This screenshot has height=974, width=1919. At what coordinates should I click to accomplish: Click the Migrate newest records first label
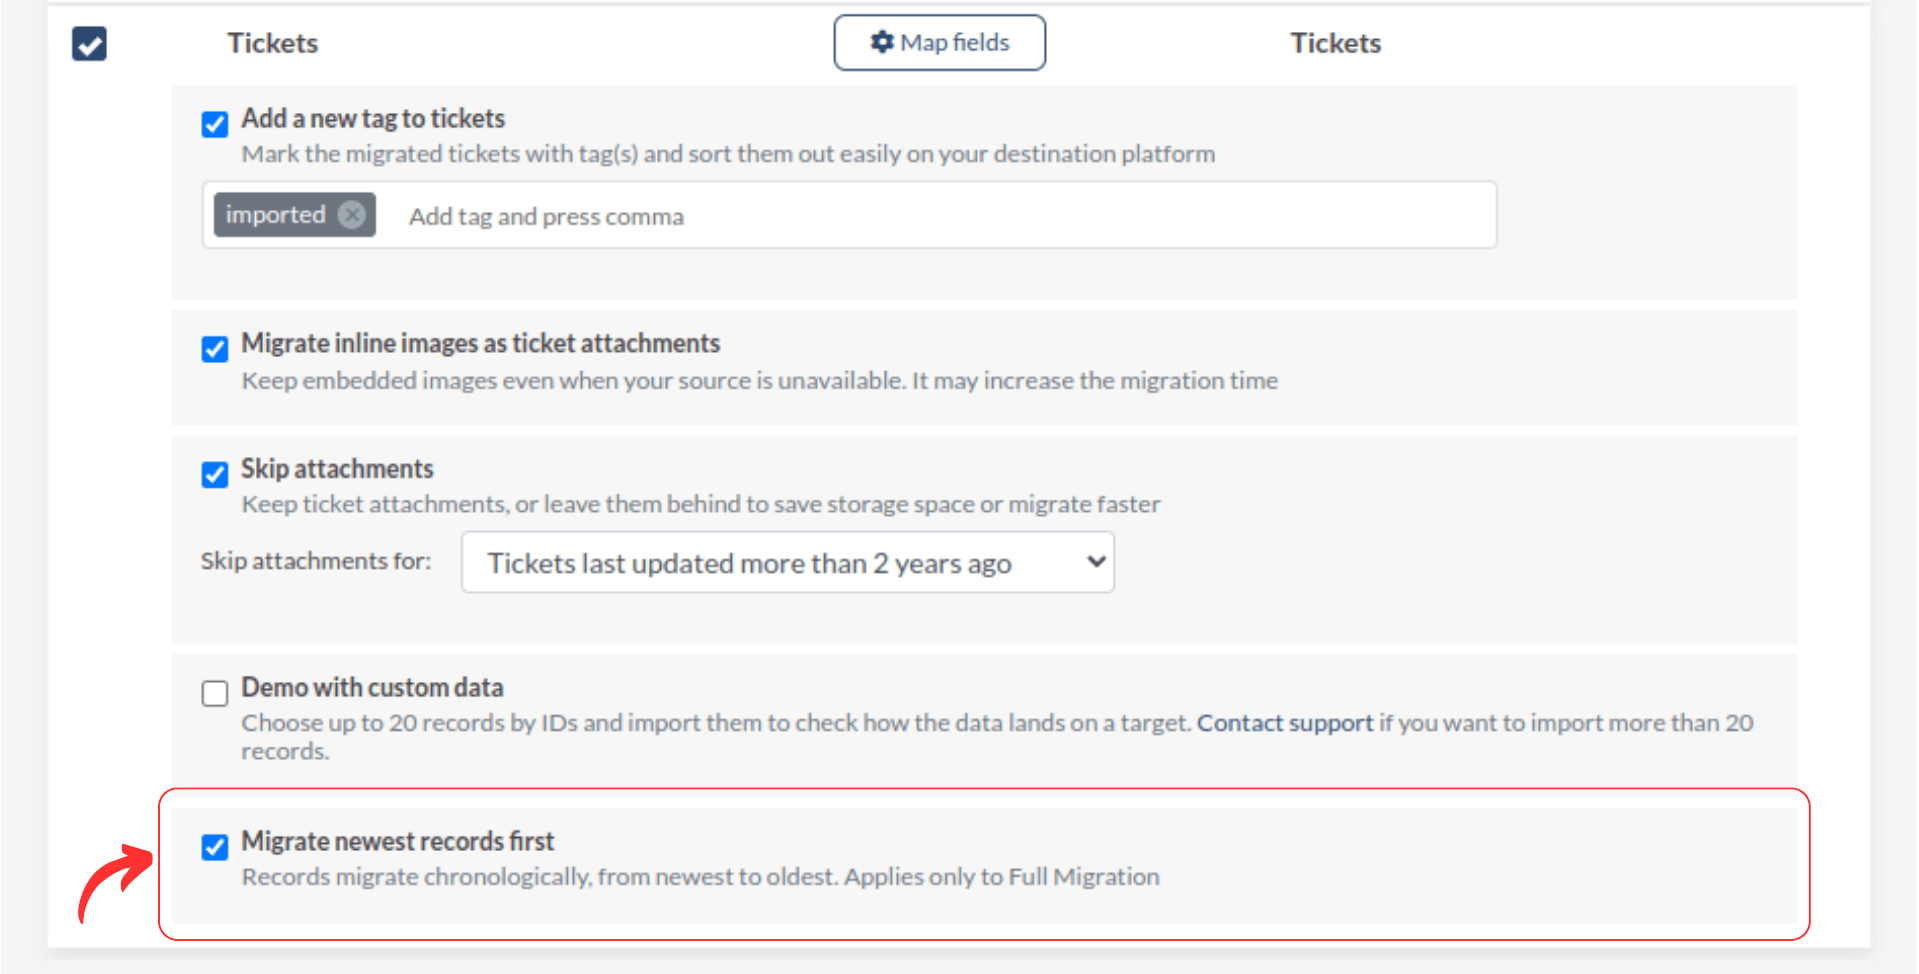click(x=398, y=842)
